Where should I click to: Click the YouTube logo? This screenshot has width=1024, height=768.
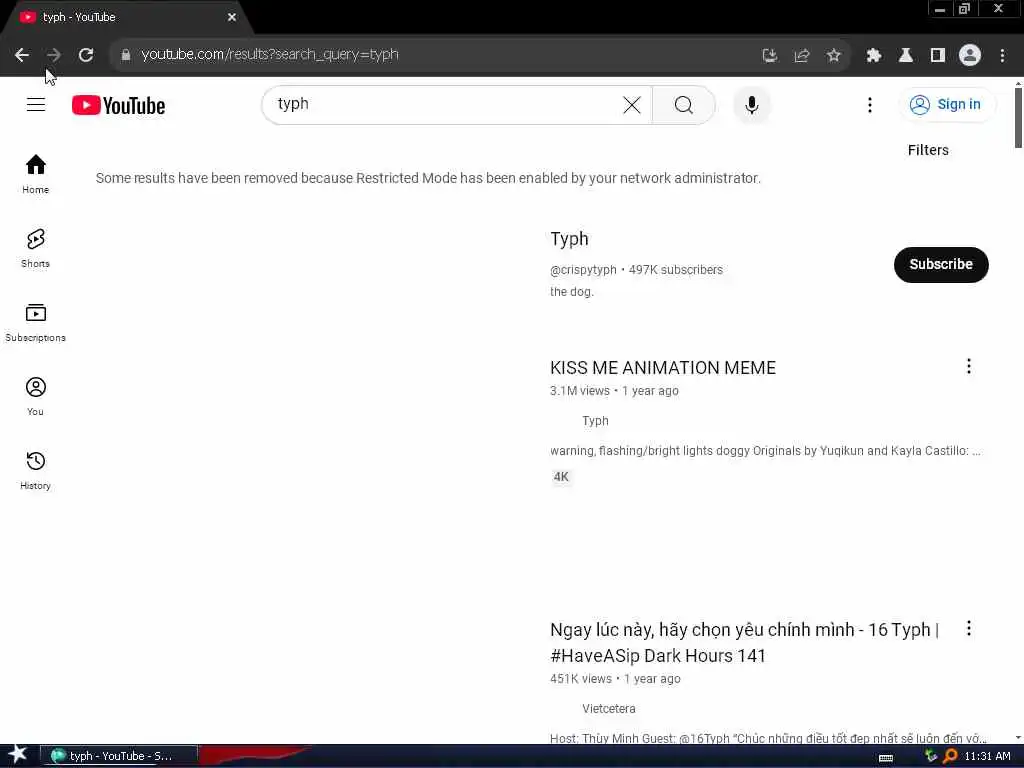point(118,105)
